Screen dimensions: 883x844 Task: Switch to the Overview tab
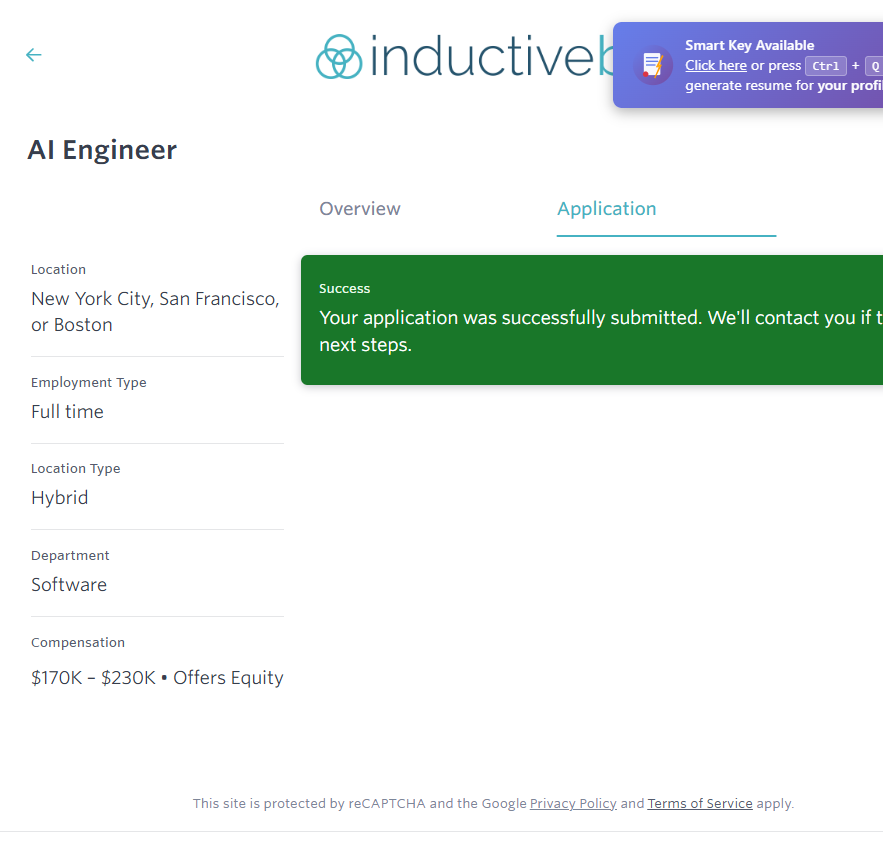click(x=360, y=209)
